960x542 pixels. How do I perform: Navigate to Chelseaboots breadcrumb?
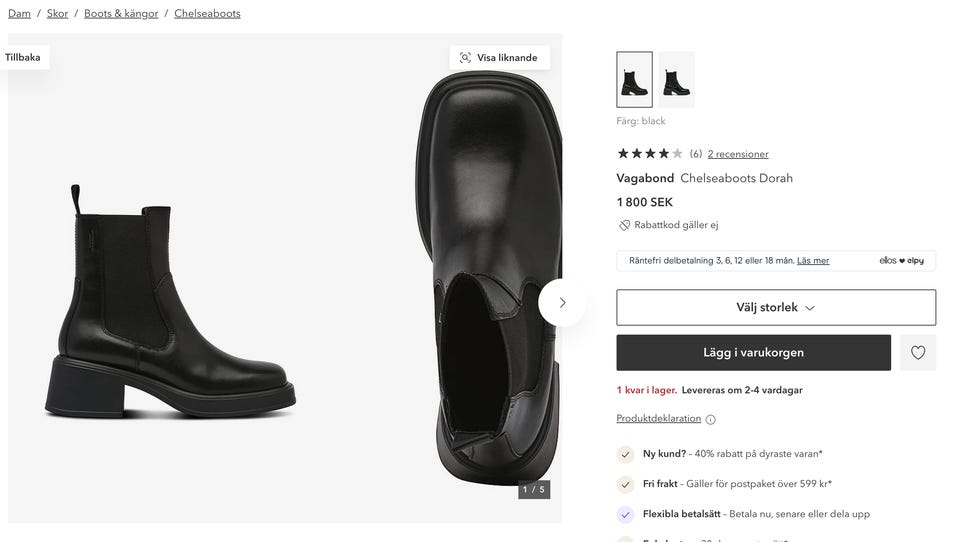(x=207, y=13)
